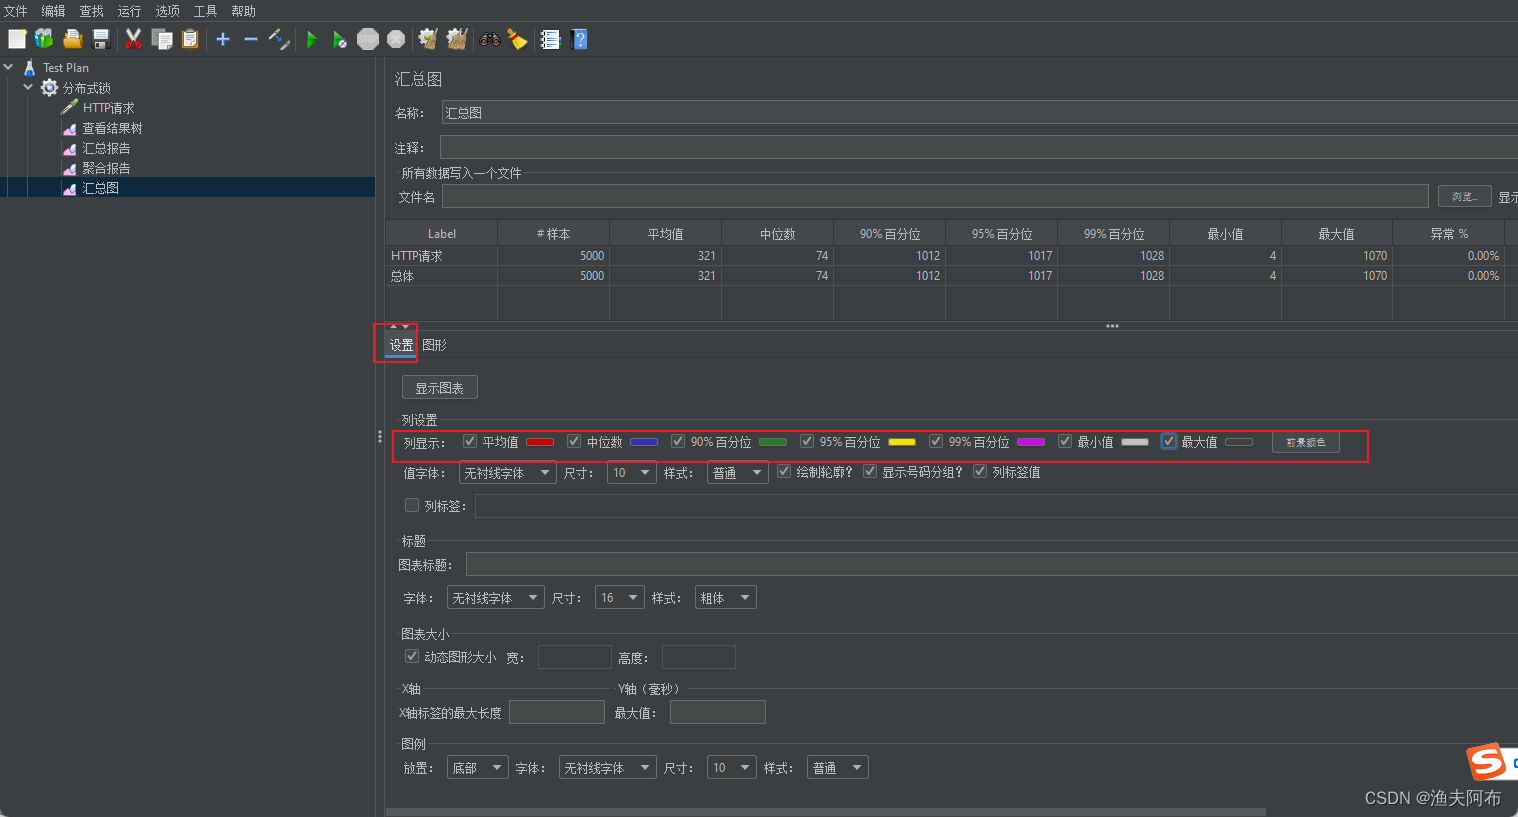Open the 运行 menu
Image resolution: width=1518 pixels, height=817 pixels.
click(x=129, y=11)
